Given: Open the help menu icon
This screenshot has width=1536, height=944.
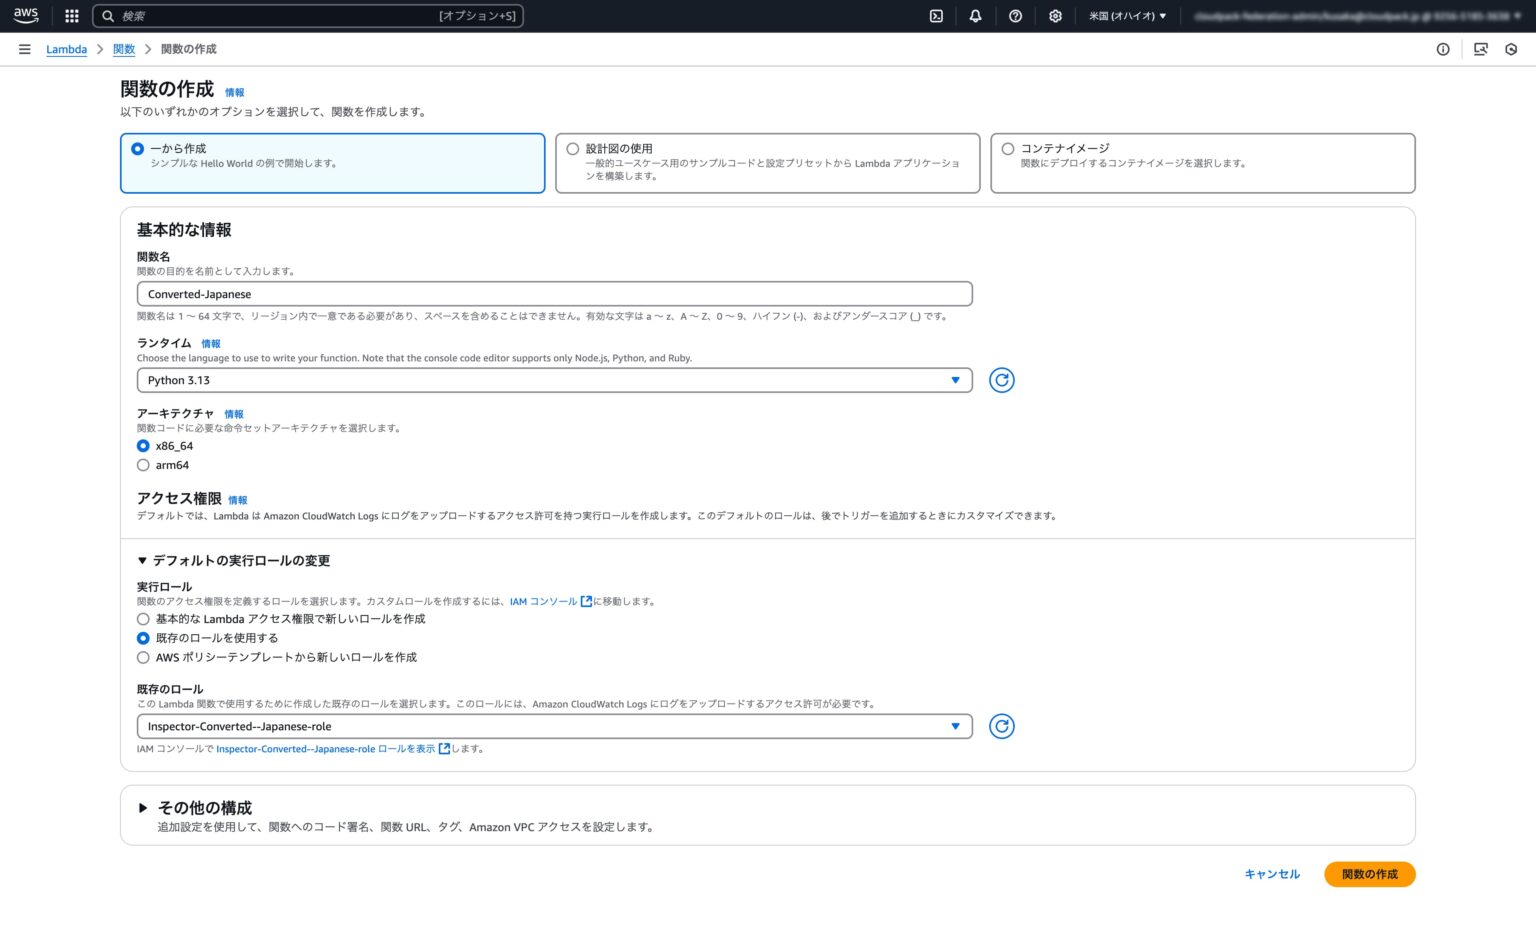Looking at the screenshot, I should tap(1016, 16).
